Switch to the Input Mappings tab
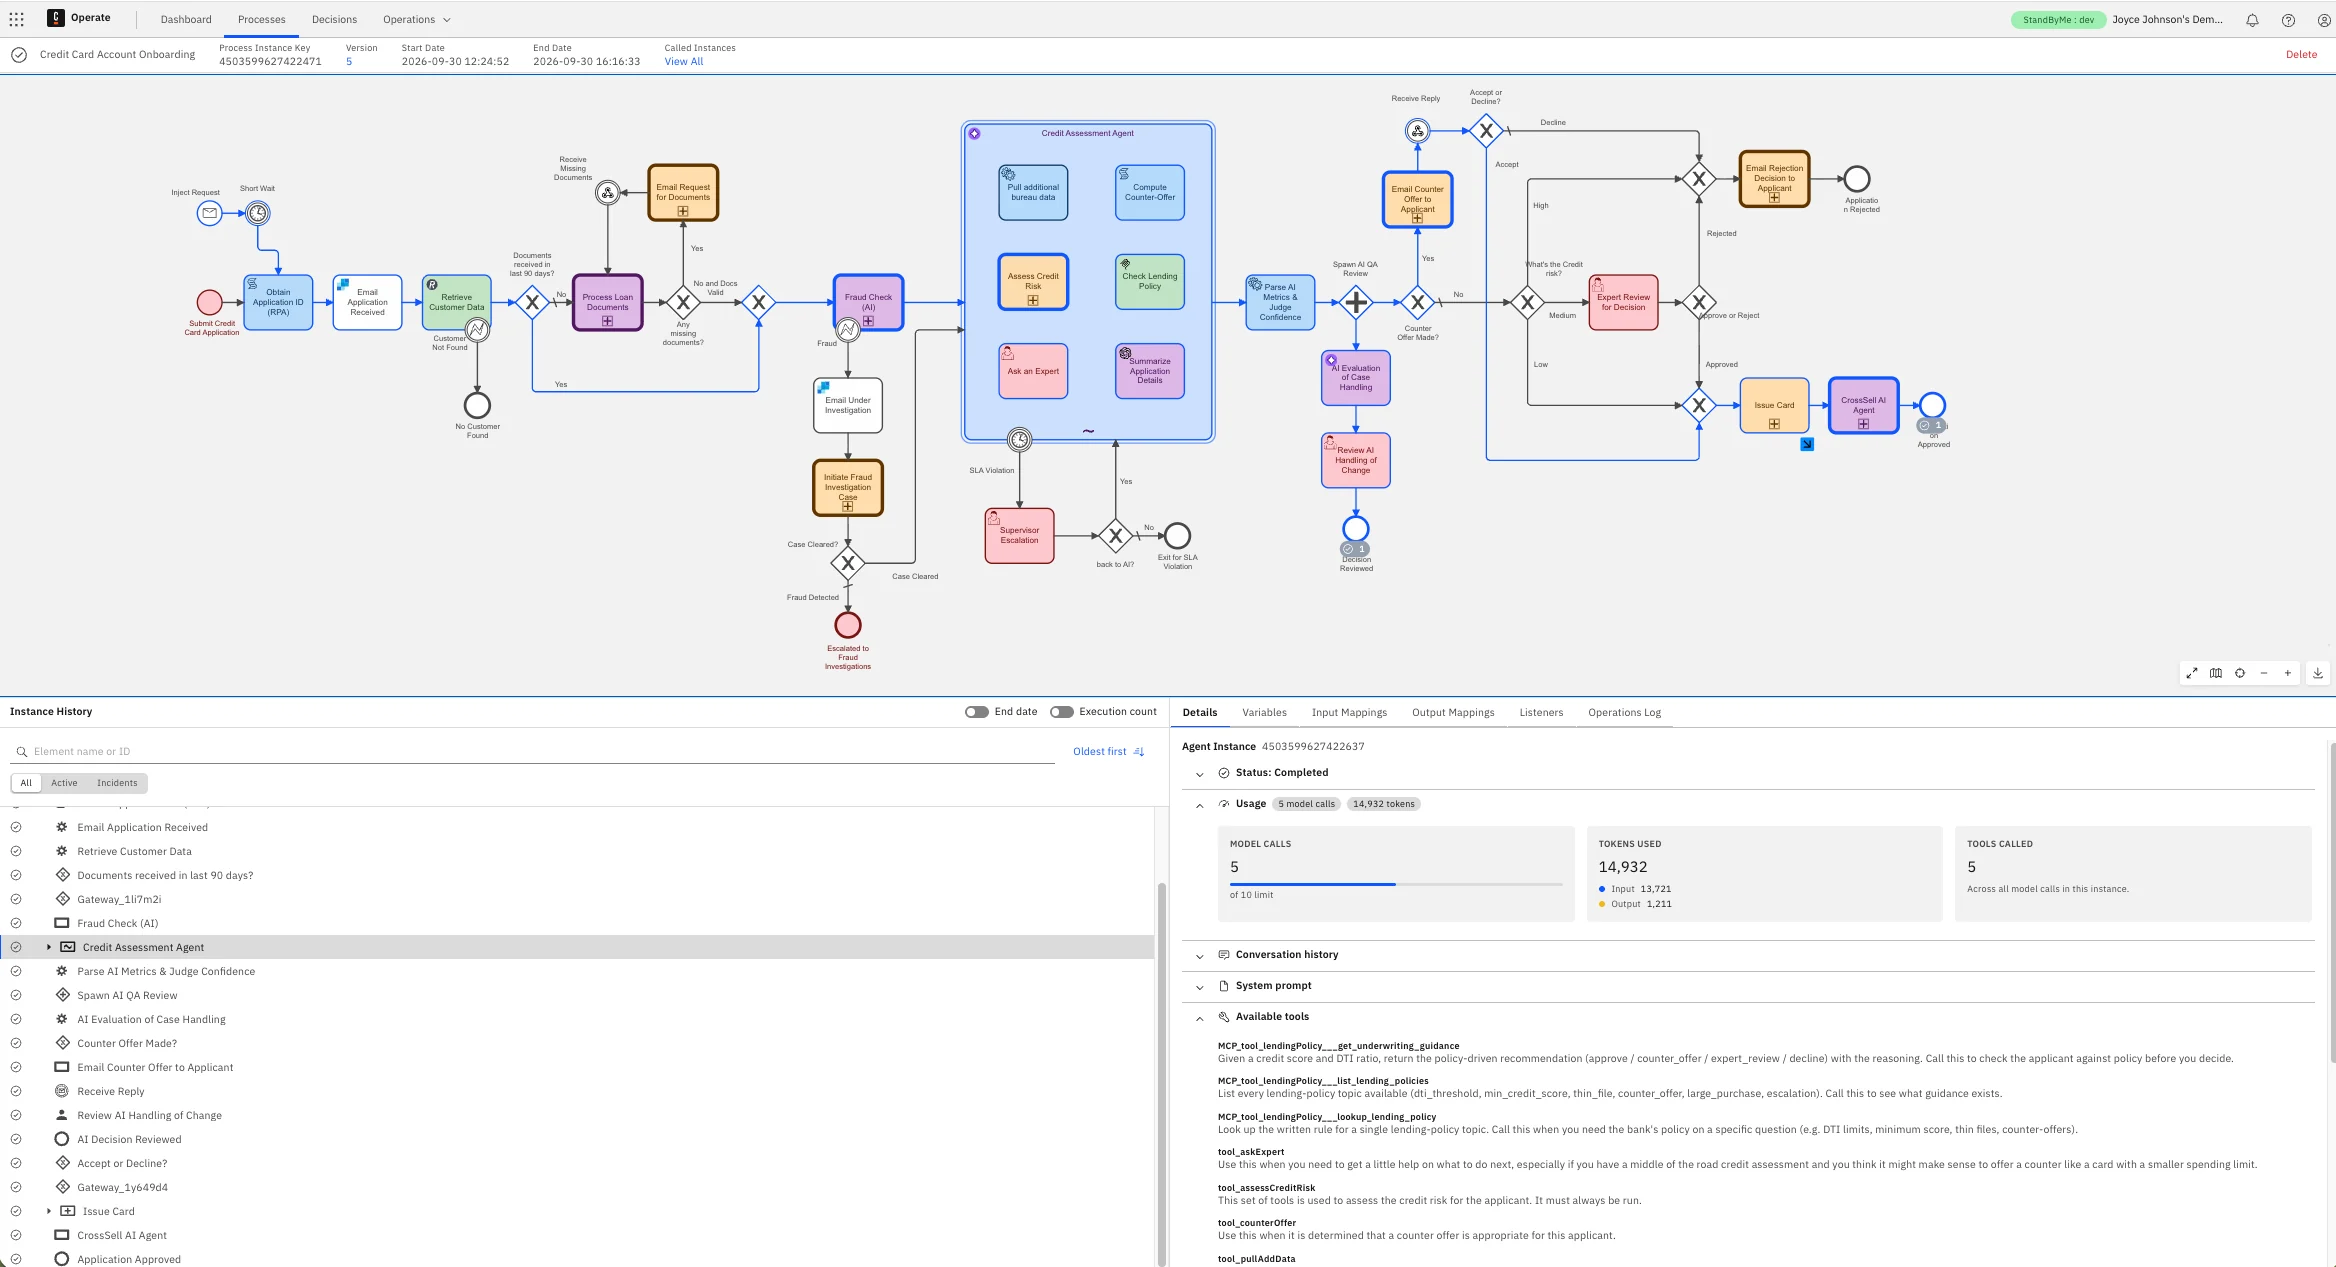The width and height of the screenshot is (2336, 1267). tap(1349, 712)
